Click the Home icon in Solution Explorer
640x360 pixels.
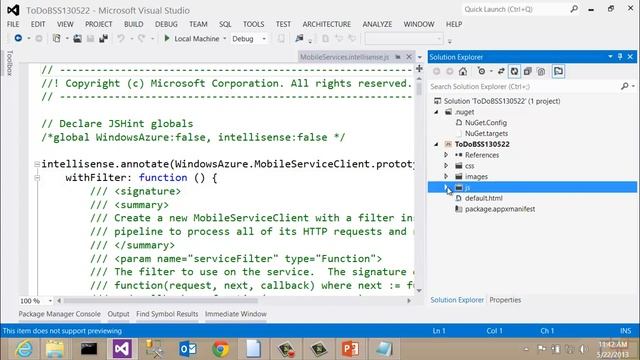pyautogui.click(x=462, y=71)
